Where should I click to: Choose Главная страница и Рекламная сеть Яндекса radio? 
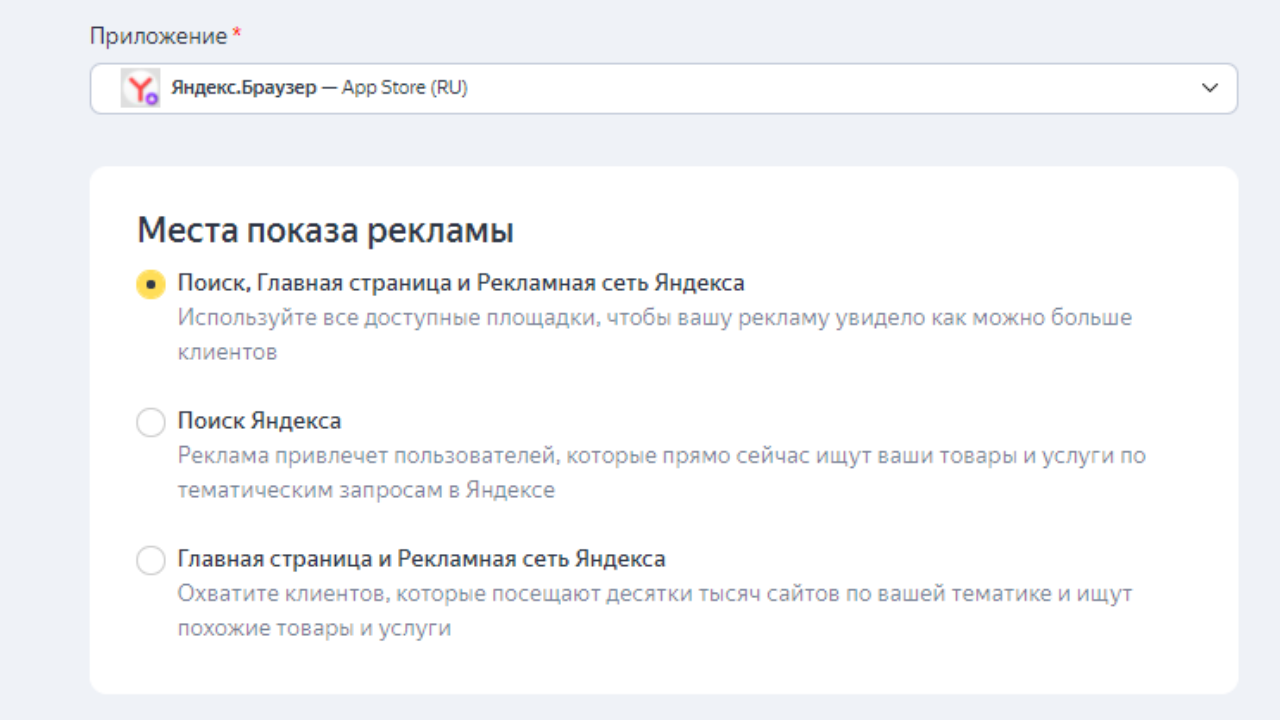[x=150, y=560]
